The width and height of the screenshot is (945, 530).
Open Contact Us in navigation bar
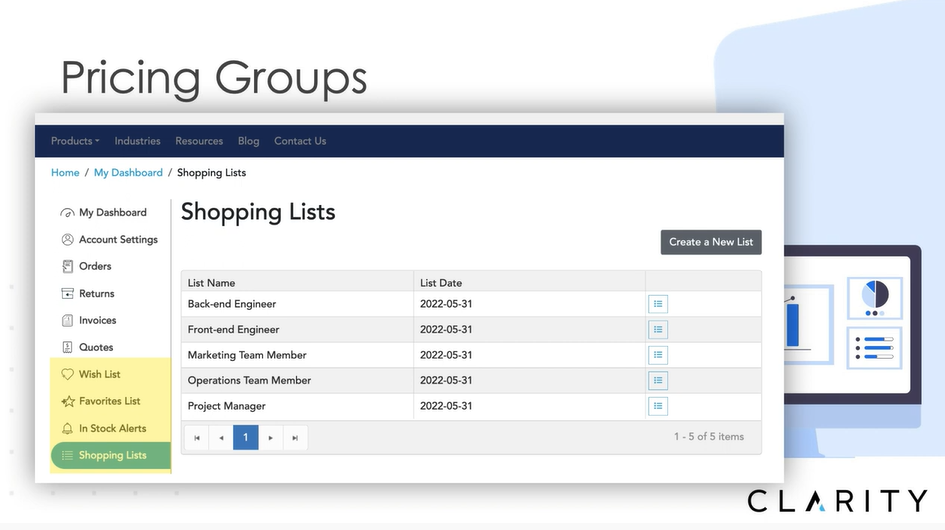click(300, 141)
